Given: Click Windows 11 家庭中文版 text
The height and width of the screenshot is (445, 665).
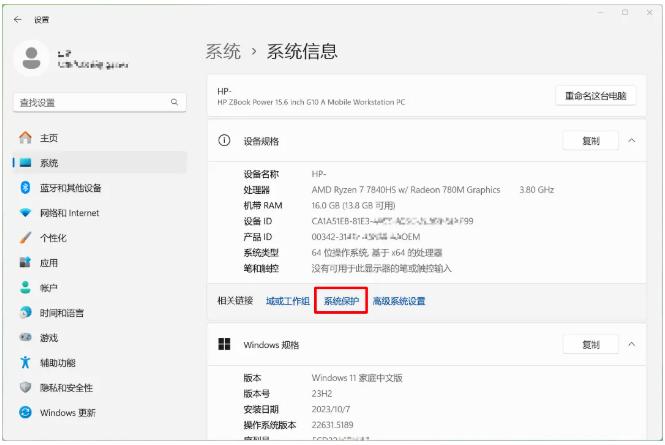Looking at the screenshot, I should pyautogui.click(x=357, y=378).
